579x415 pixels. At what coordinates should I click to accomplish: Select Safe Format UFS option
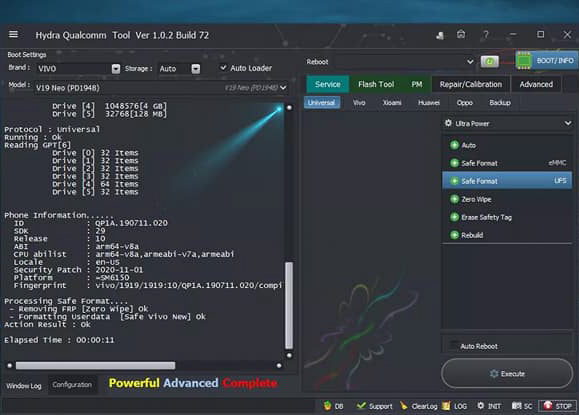pos(507,181)
